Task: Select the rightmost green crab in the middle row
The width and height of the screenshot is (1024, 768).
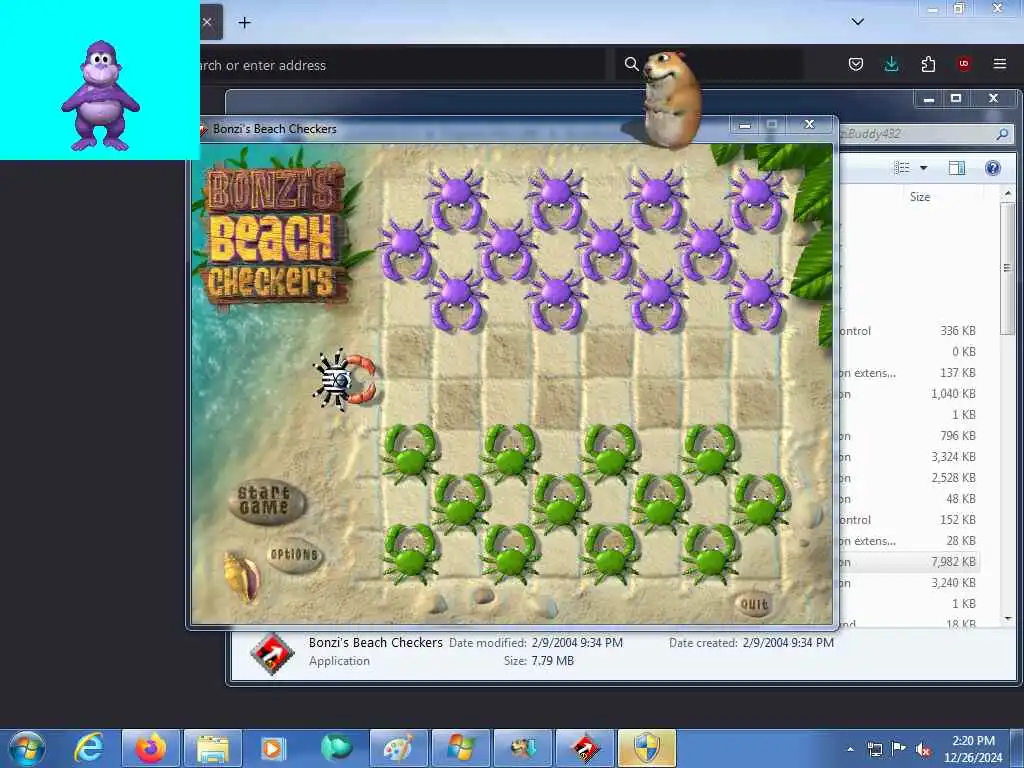Action: tap(761, 503)
